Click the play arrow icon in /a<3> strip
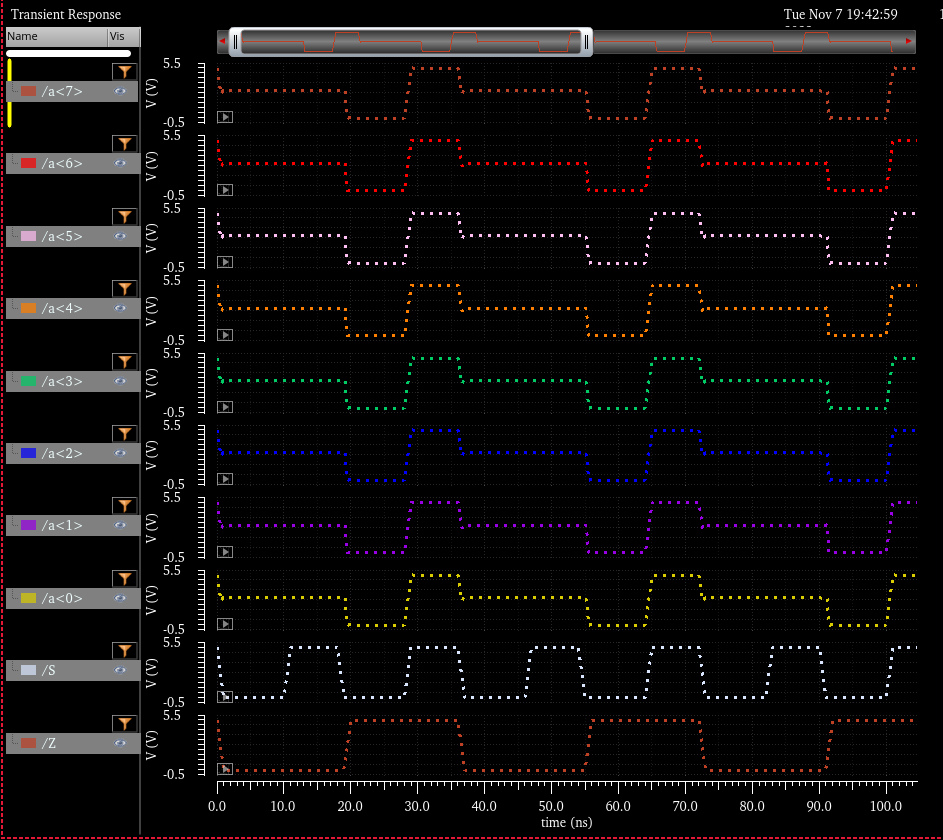 (x=225, y=407)
